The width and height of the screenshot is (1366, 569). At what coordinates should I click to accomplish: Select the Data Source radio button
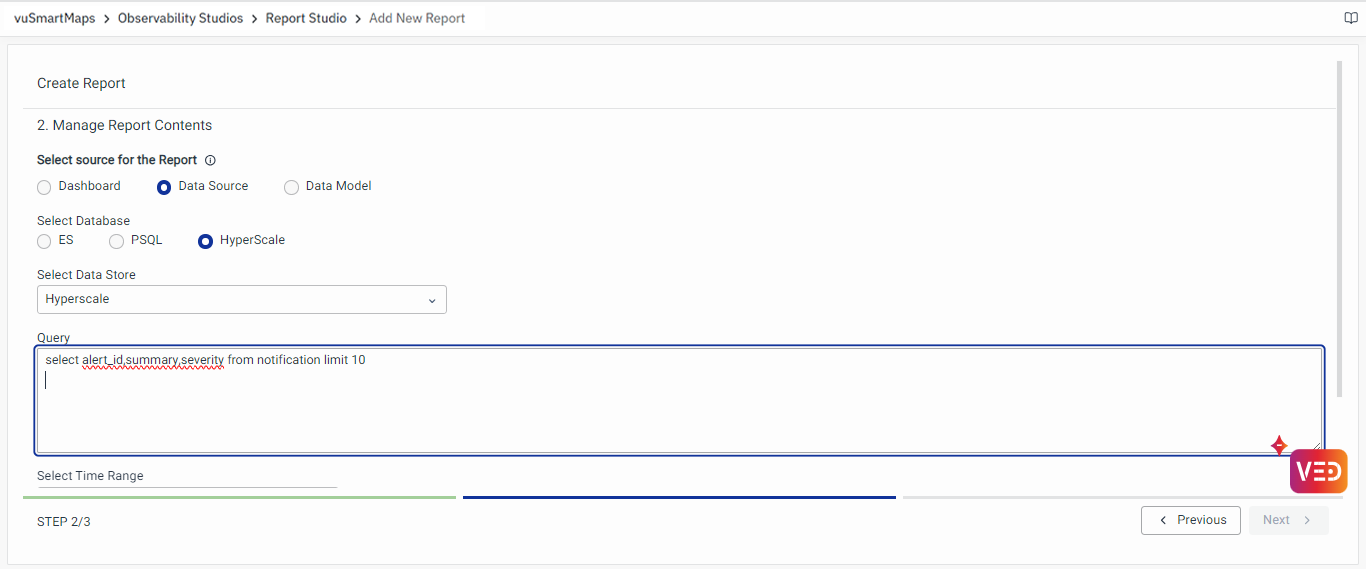point(164,187)
